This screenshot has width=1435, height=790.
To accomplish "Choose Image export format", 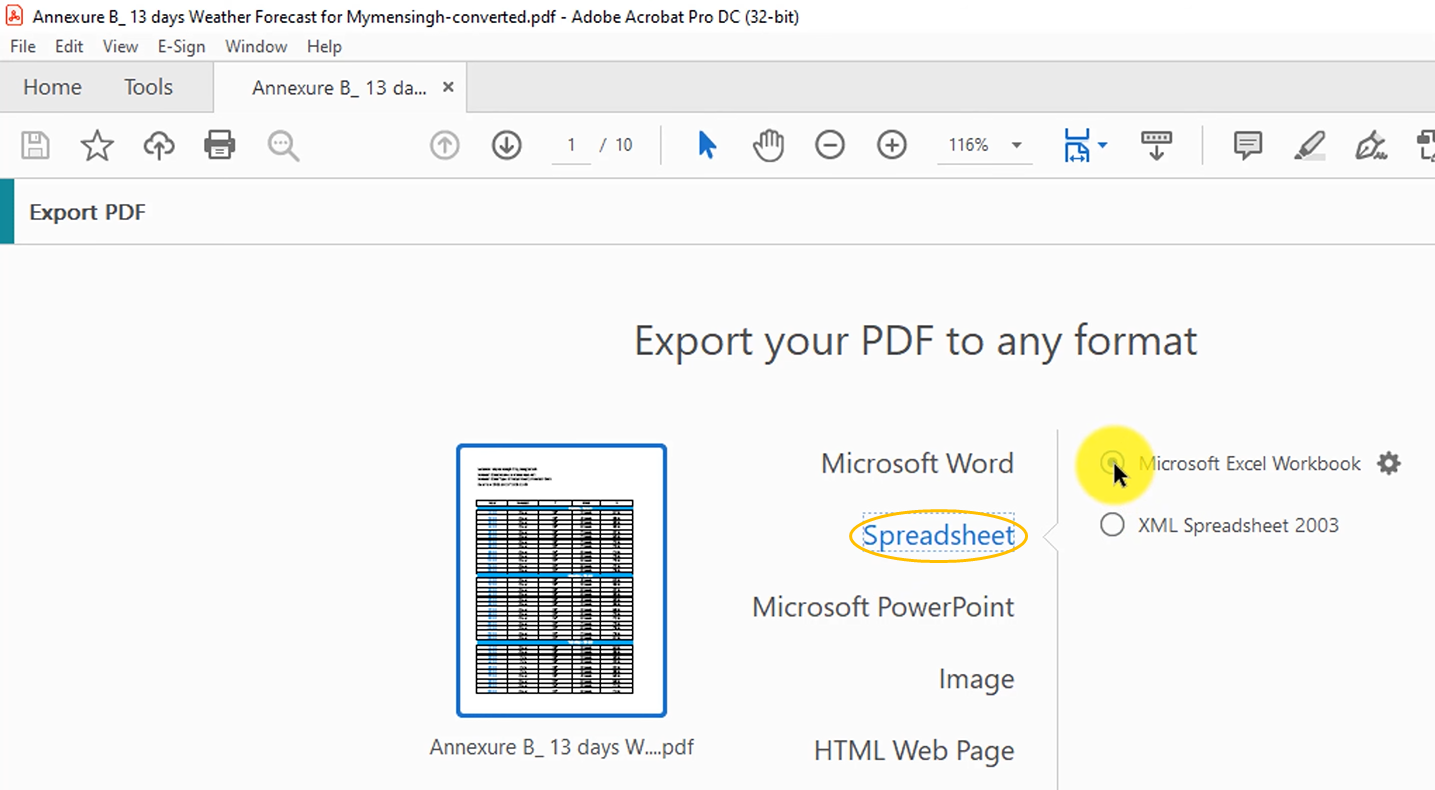I will [x=976, y=679].
